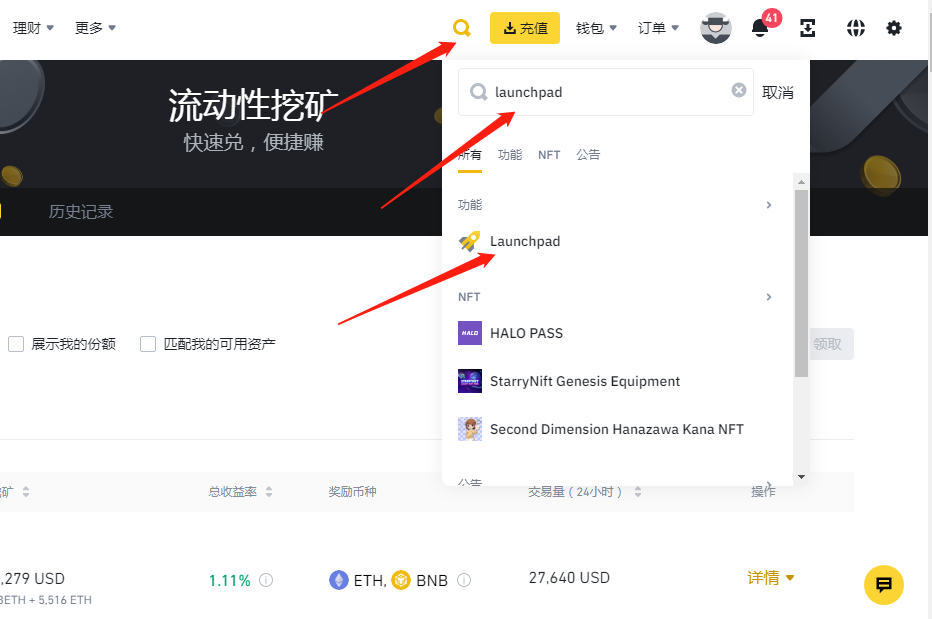The height and width of the screenshot is (619, 932).
Task: Click info icon next to 1.11% yield
Action: coord(266,580)
